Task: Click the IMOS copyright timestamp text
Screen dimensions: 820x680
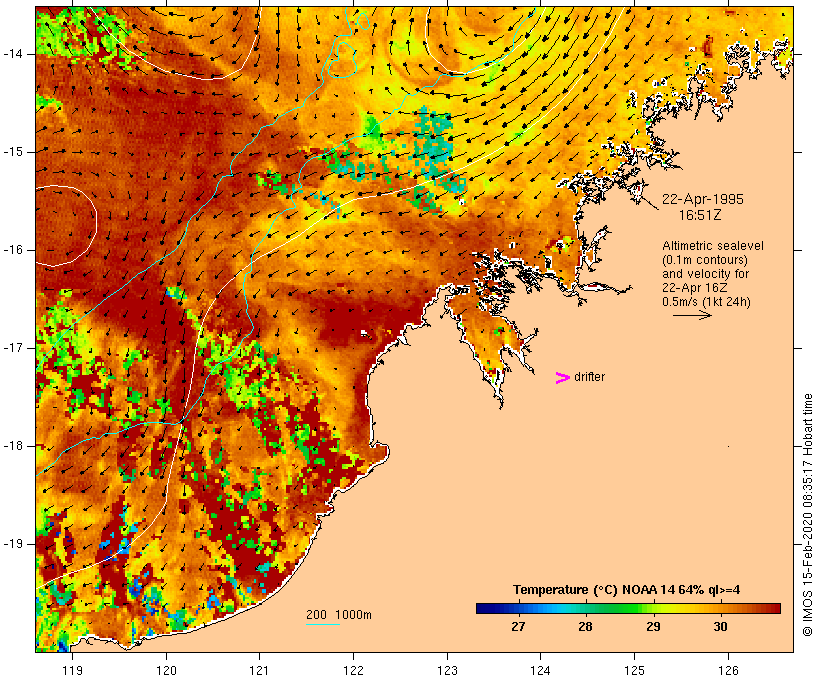Action: (807, 515)
